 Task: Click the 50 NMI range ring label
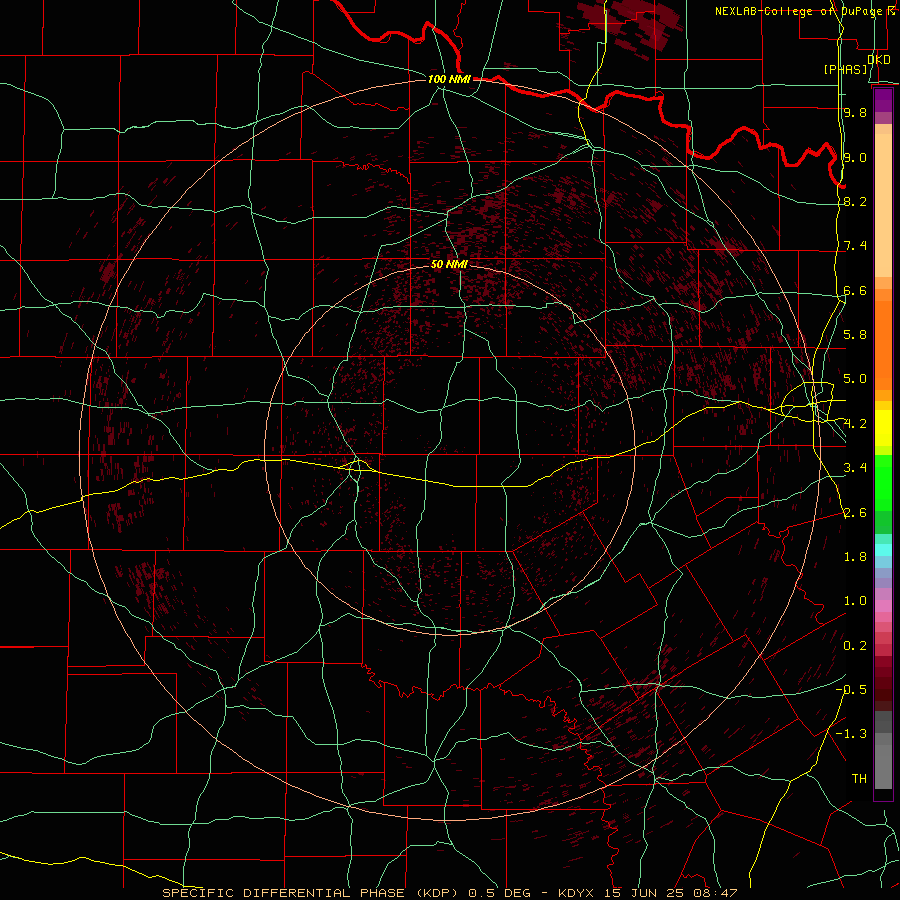tap(449, 264)
